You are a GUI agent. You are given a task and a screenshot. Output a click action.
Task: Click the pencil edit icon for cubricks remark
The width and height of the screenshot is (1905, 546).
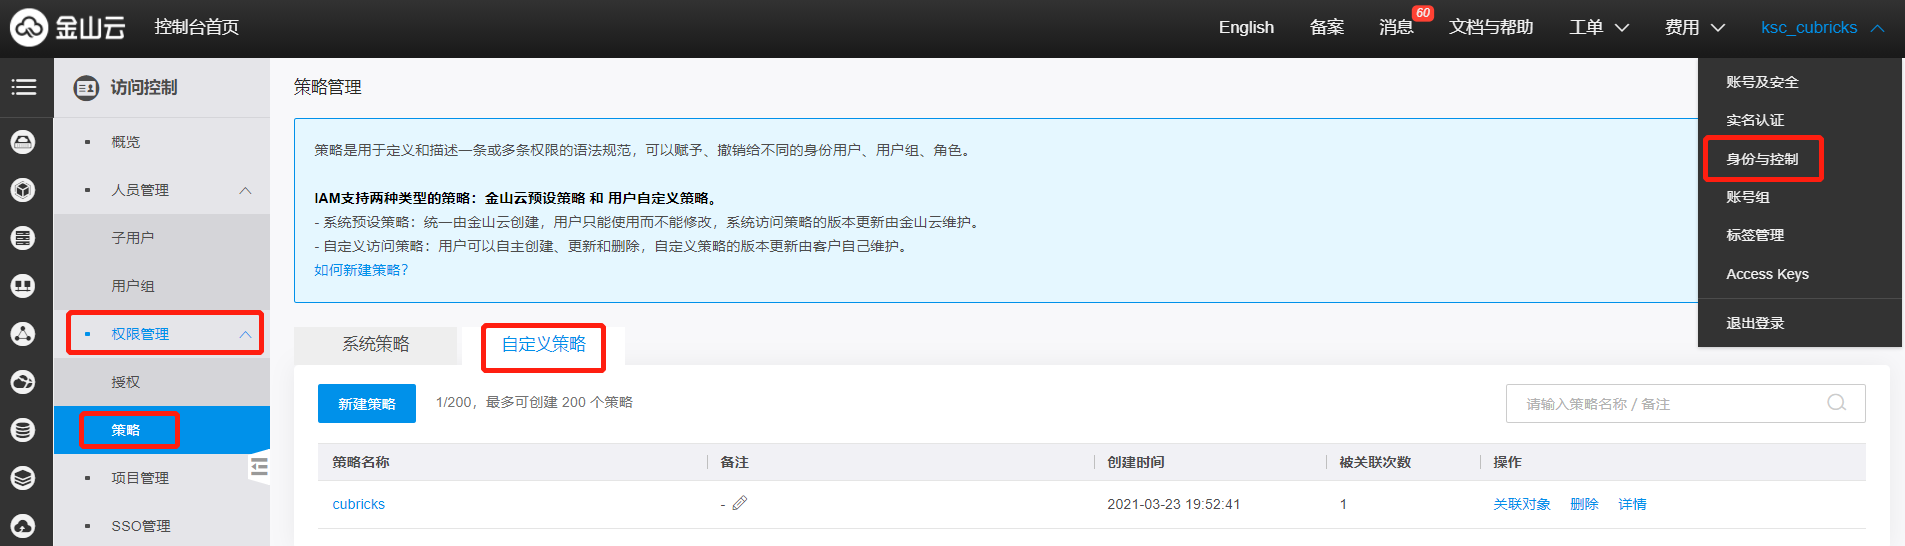click(x=740, y=503)
